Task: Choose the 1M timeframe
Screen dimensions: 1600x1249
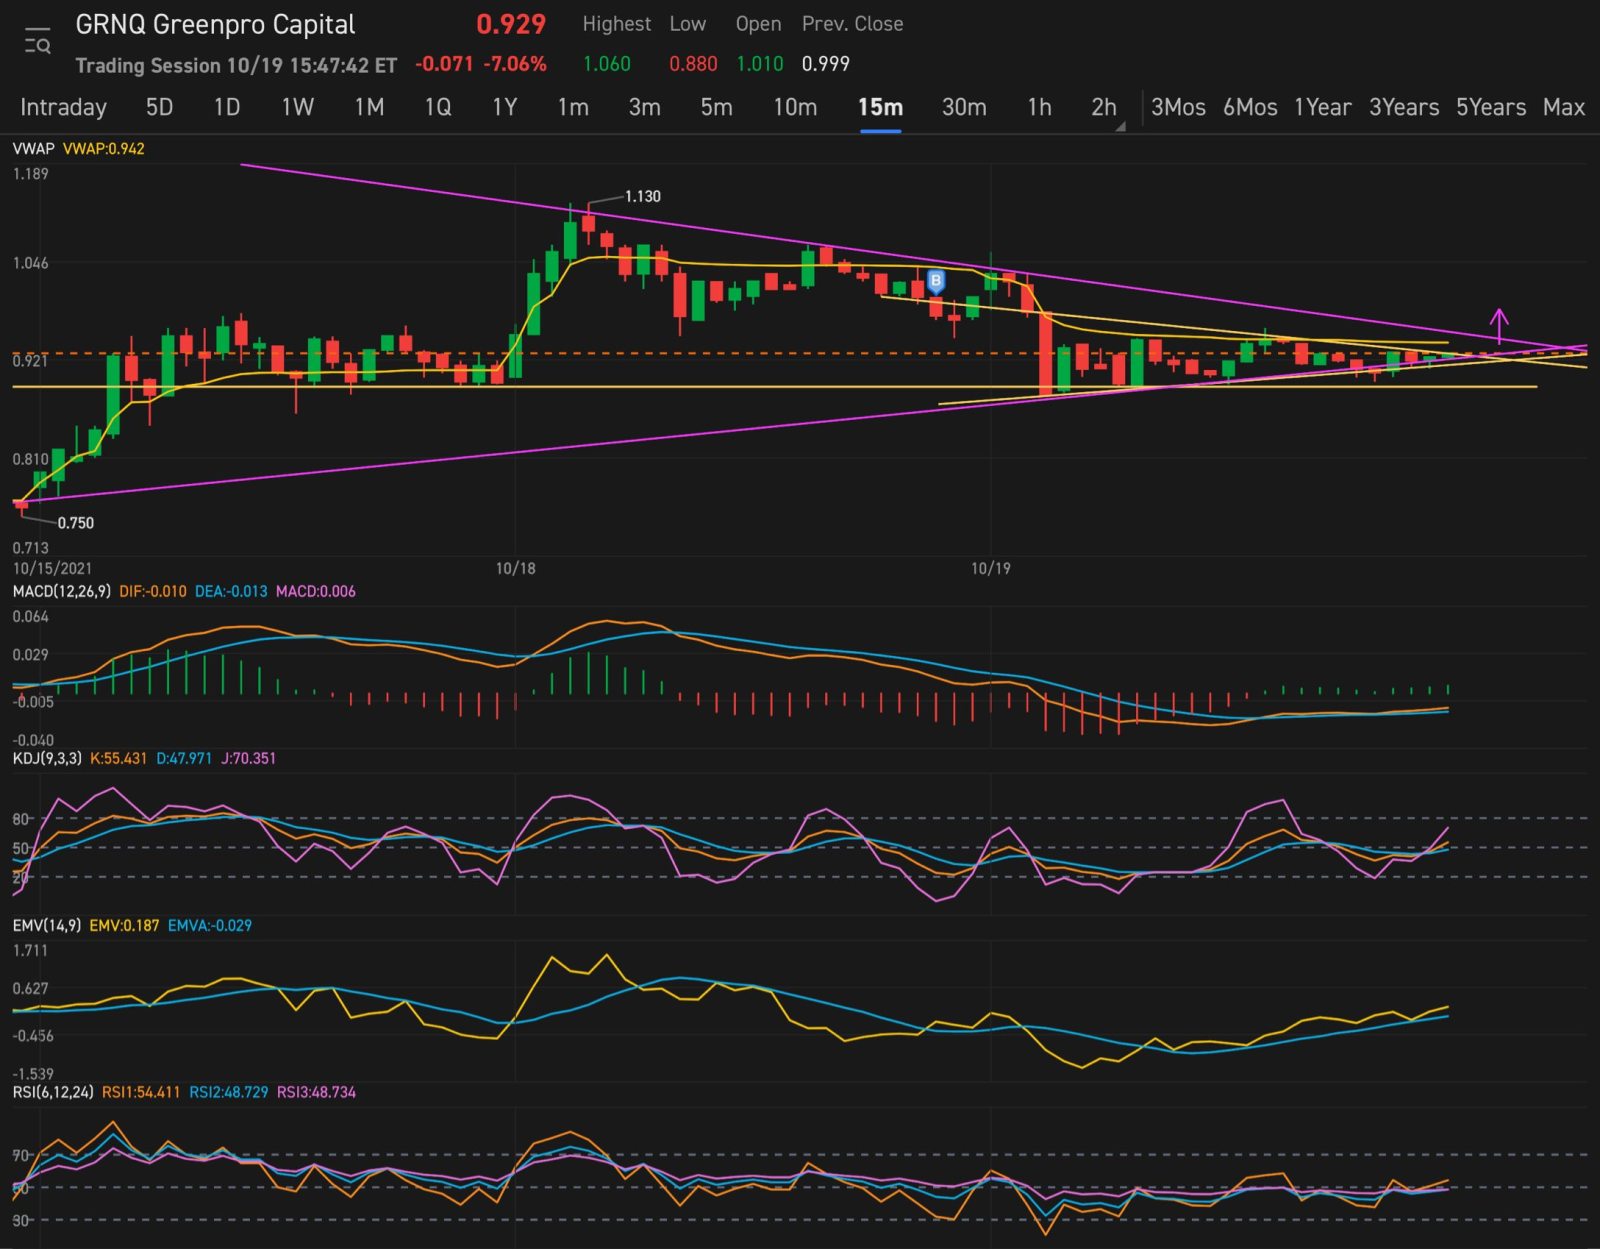Action: click(x=369, y=107)
